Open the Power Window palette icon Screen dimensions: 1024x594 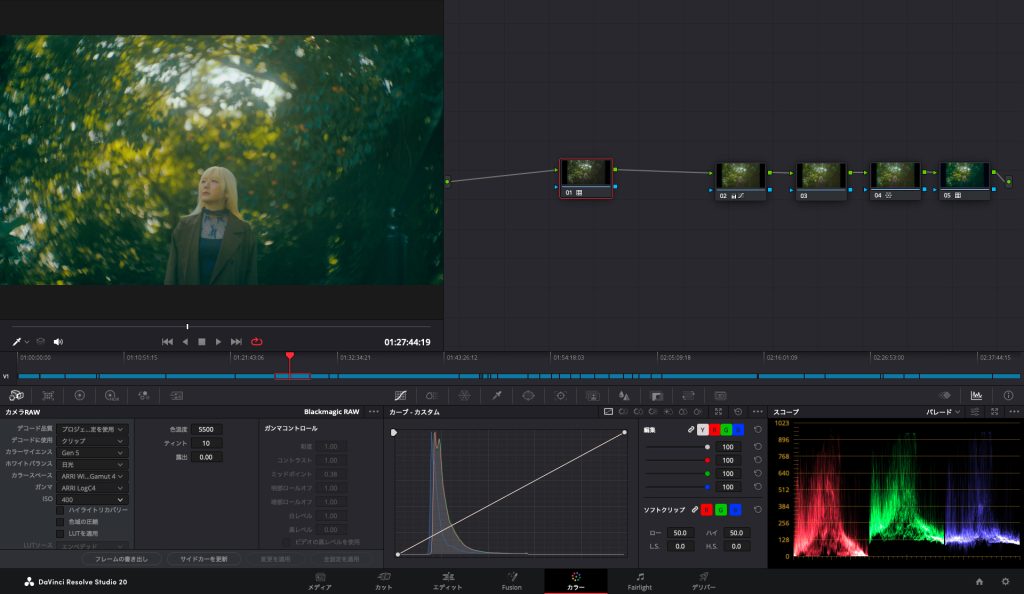(528, 395)
